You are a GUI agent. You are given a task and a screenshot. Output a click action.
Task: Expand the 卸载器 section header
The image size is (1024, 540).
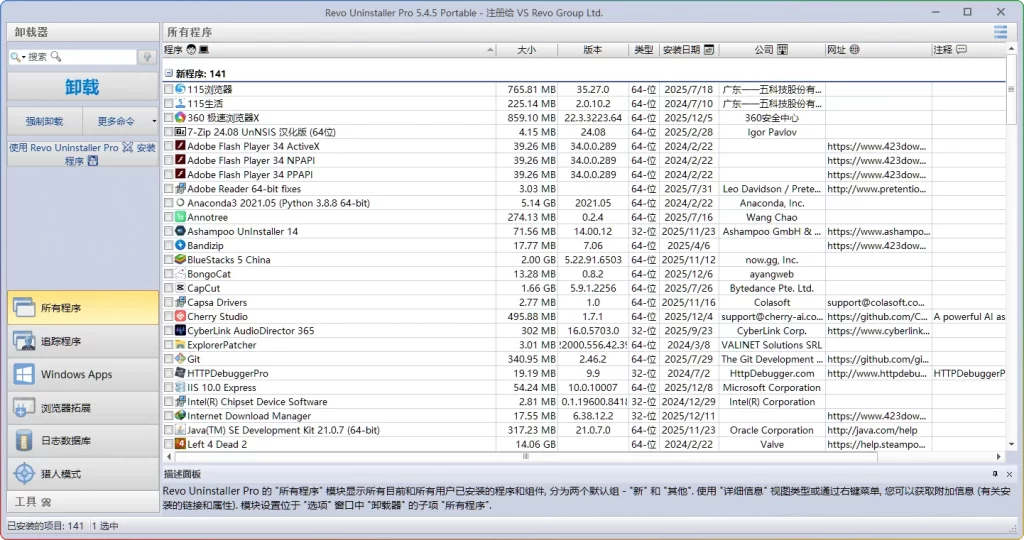[x=83, y=31]
